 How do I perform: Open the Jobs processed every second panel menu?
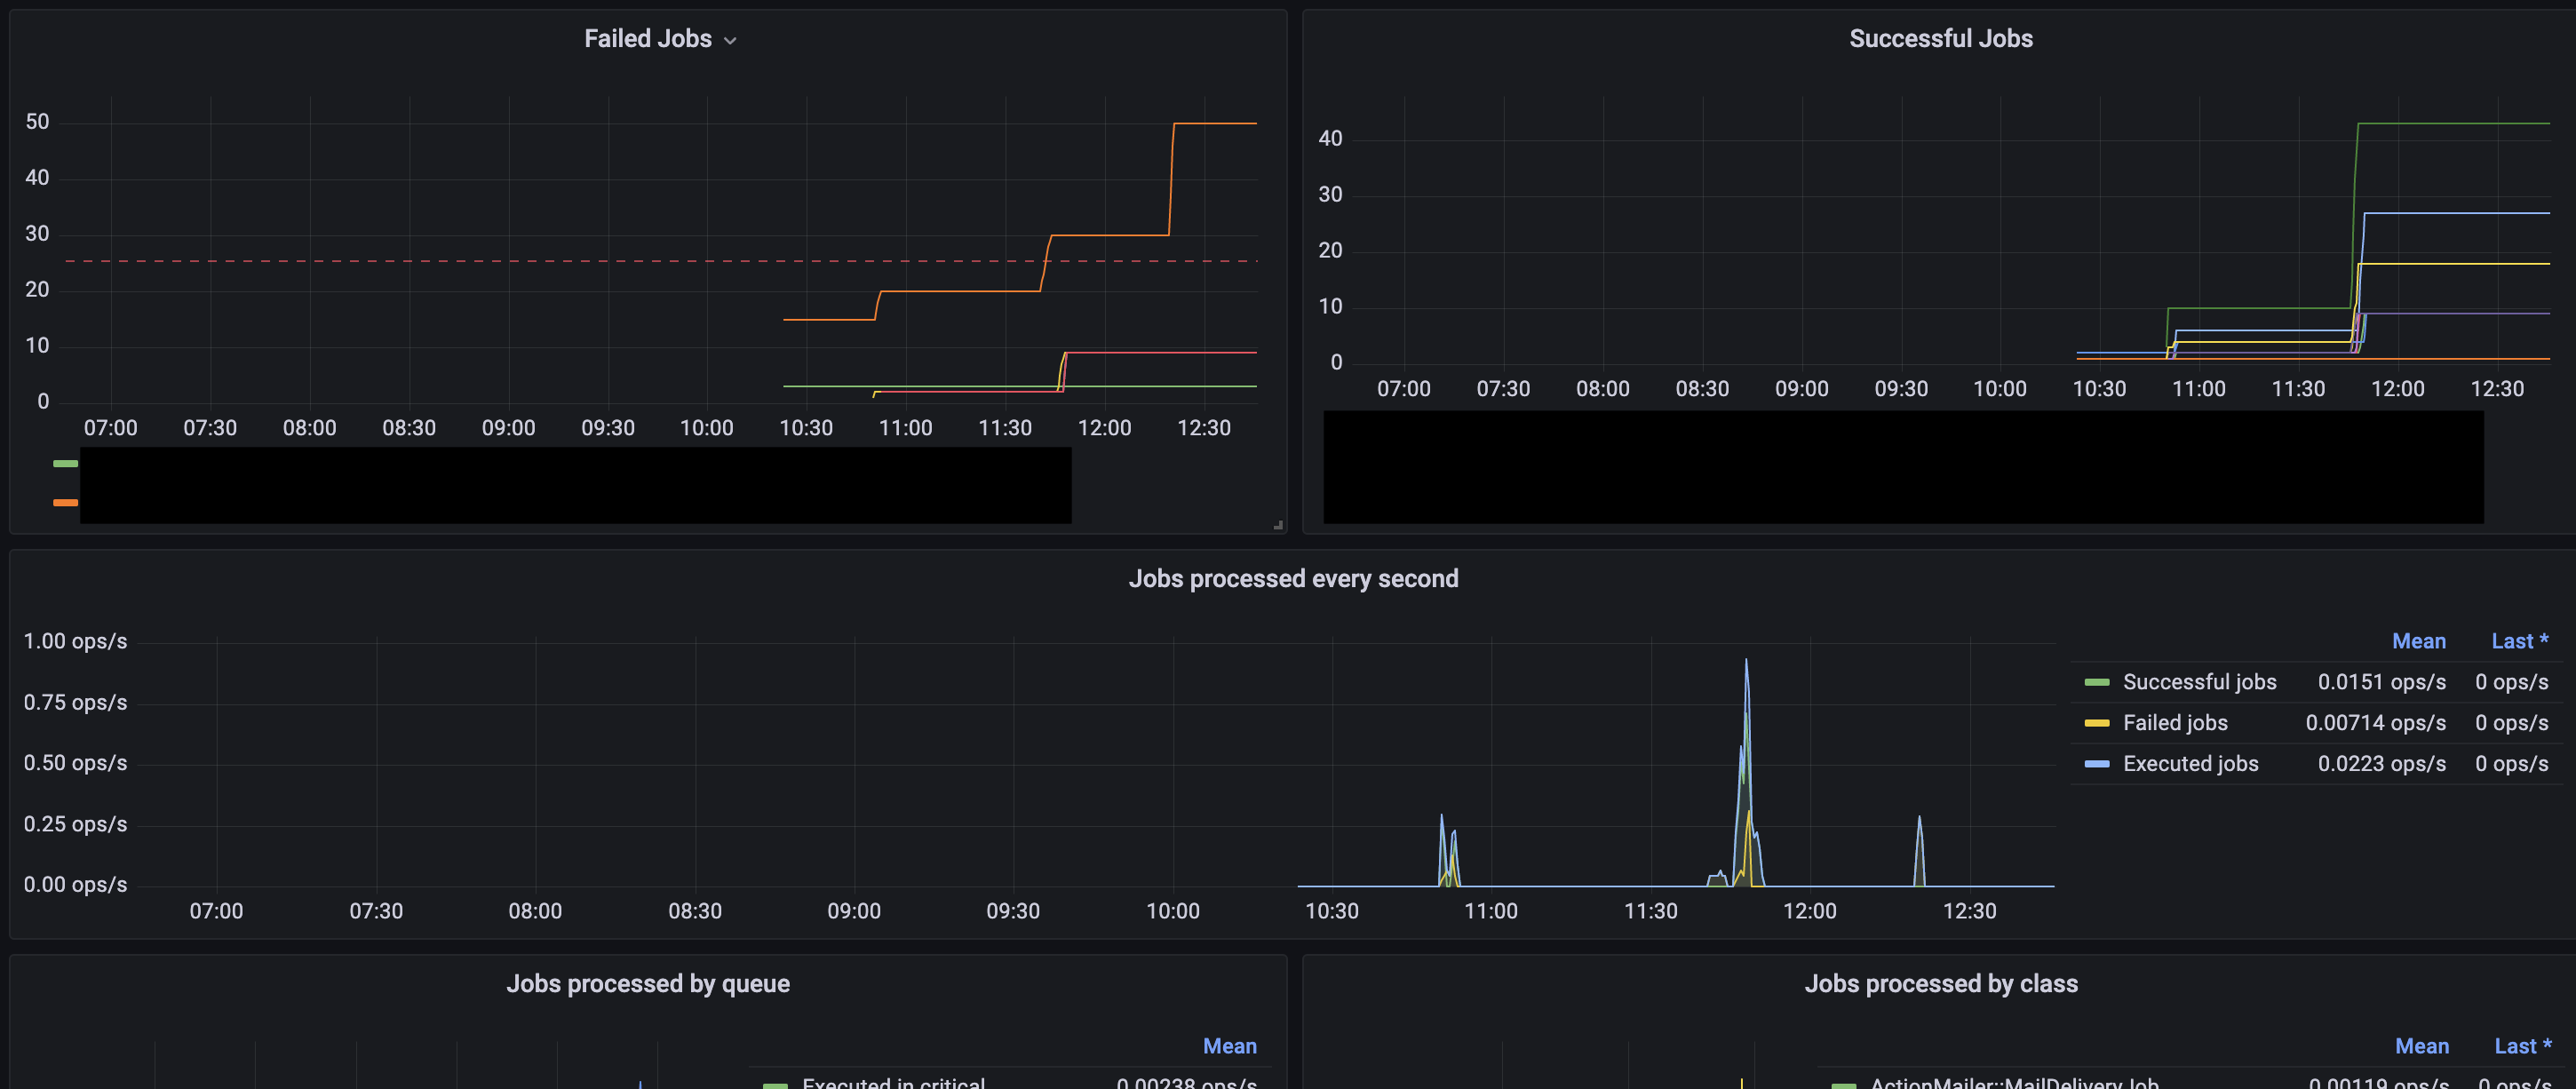click(1292, 579)
